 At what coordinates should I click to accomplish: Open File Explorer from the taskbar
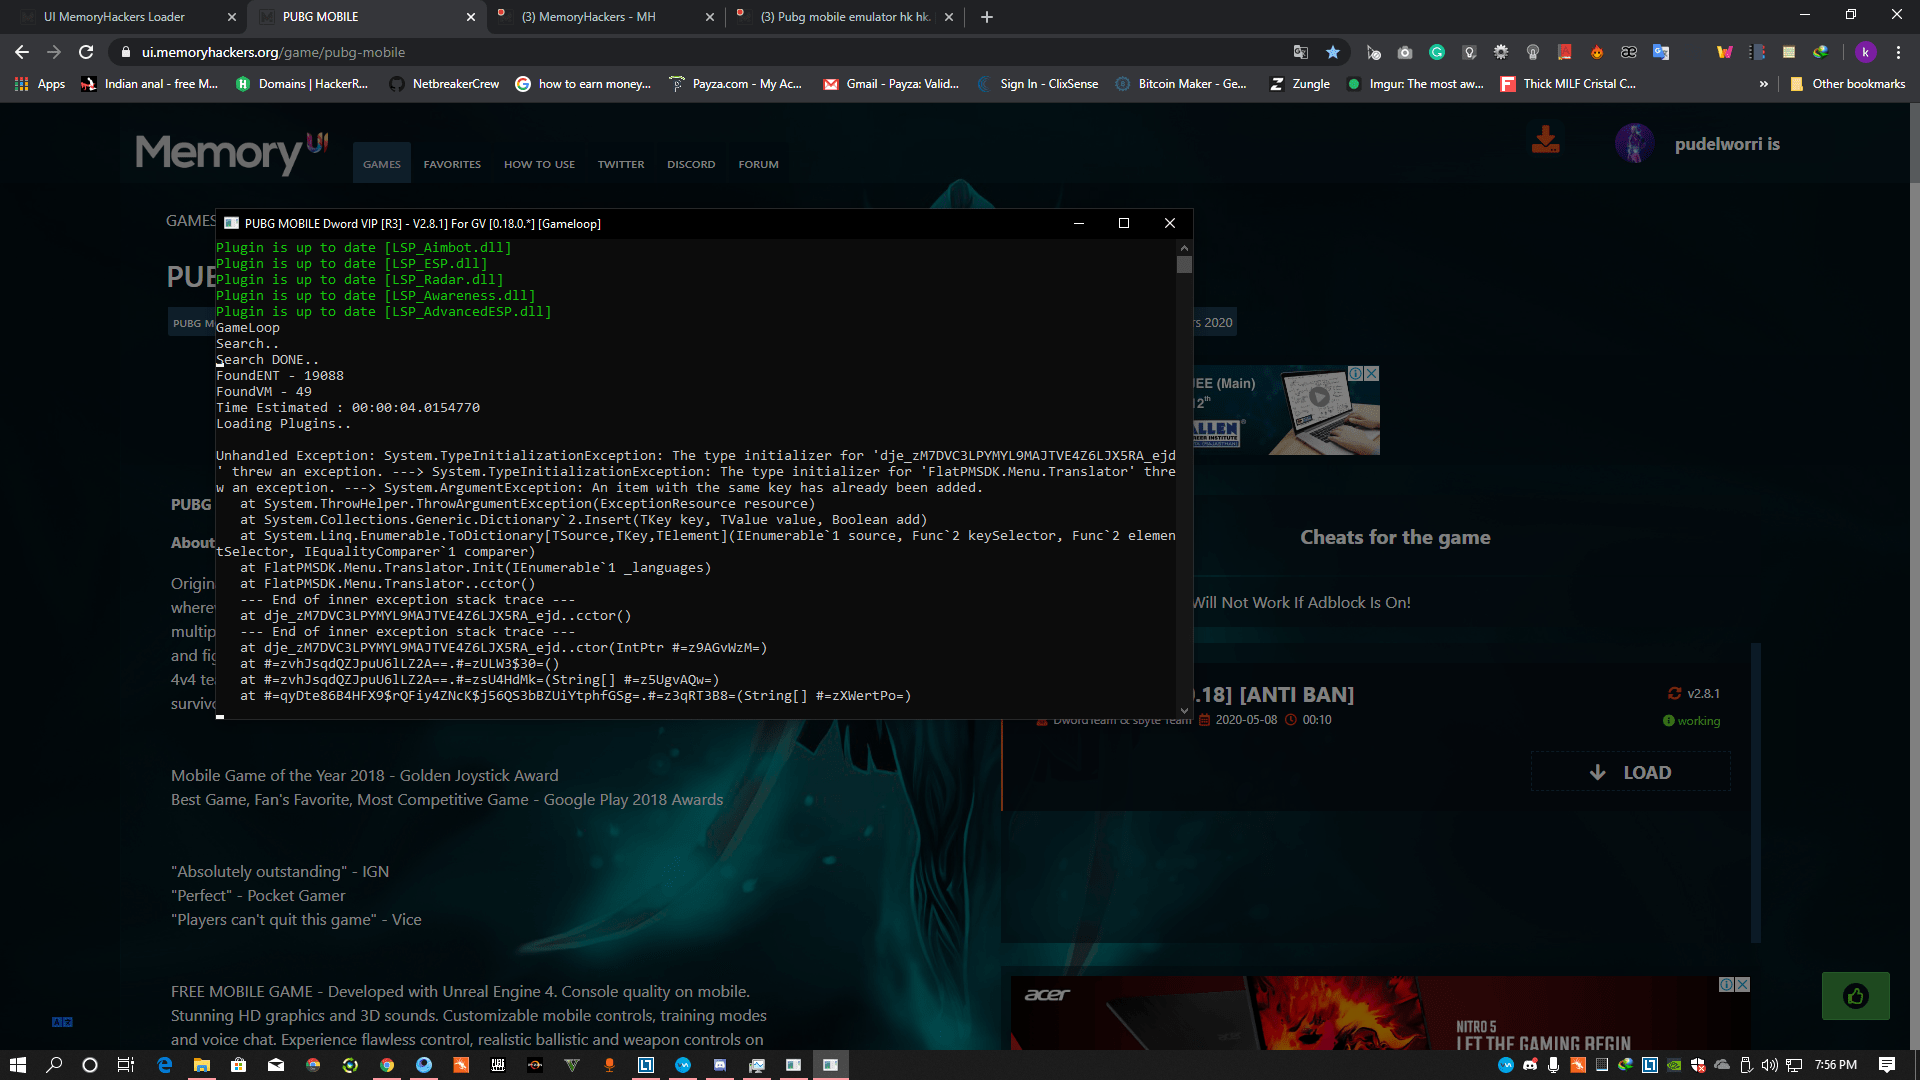pos(201,1065)
